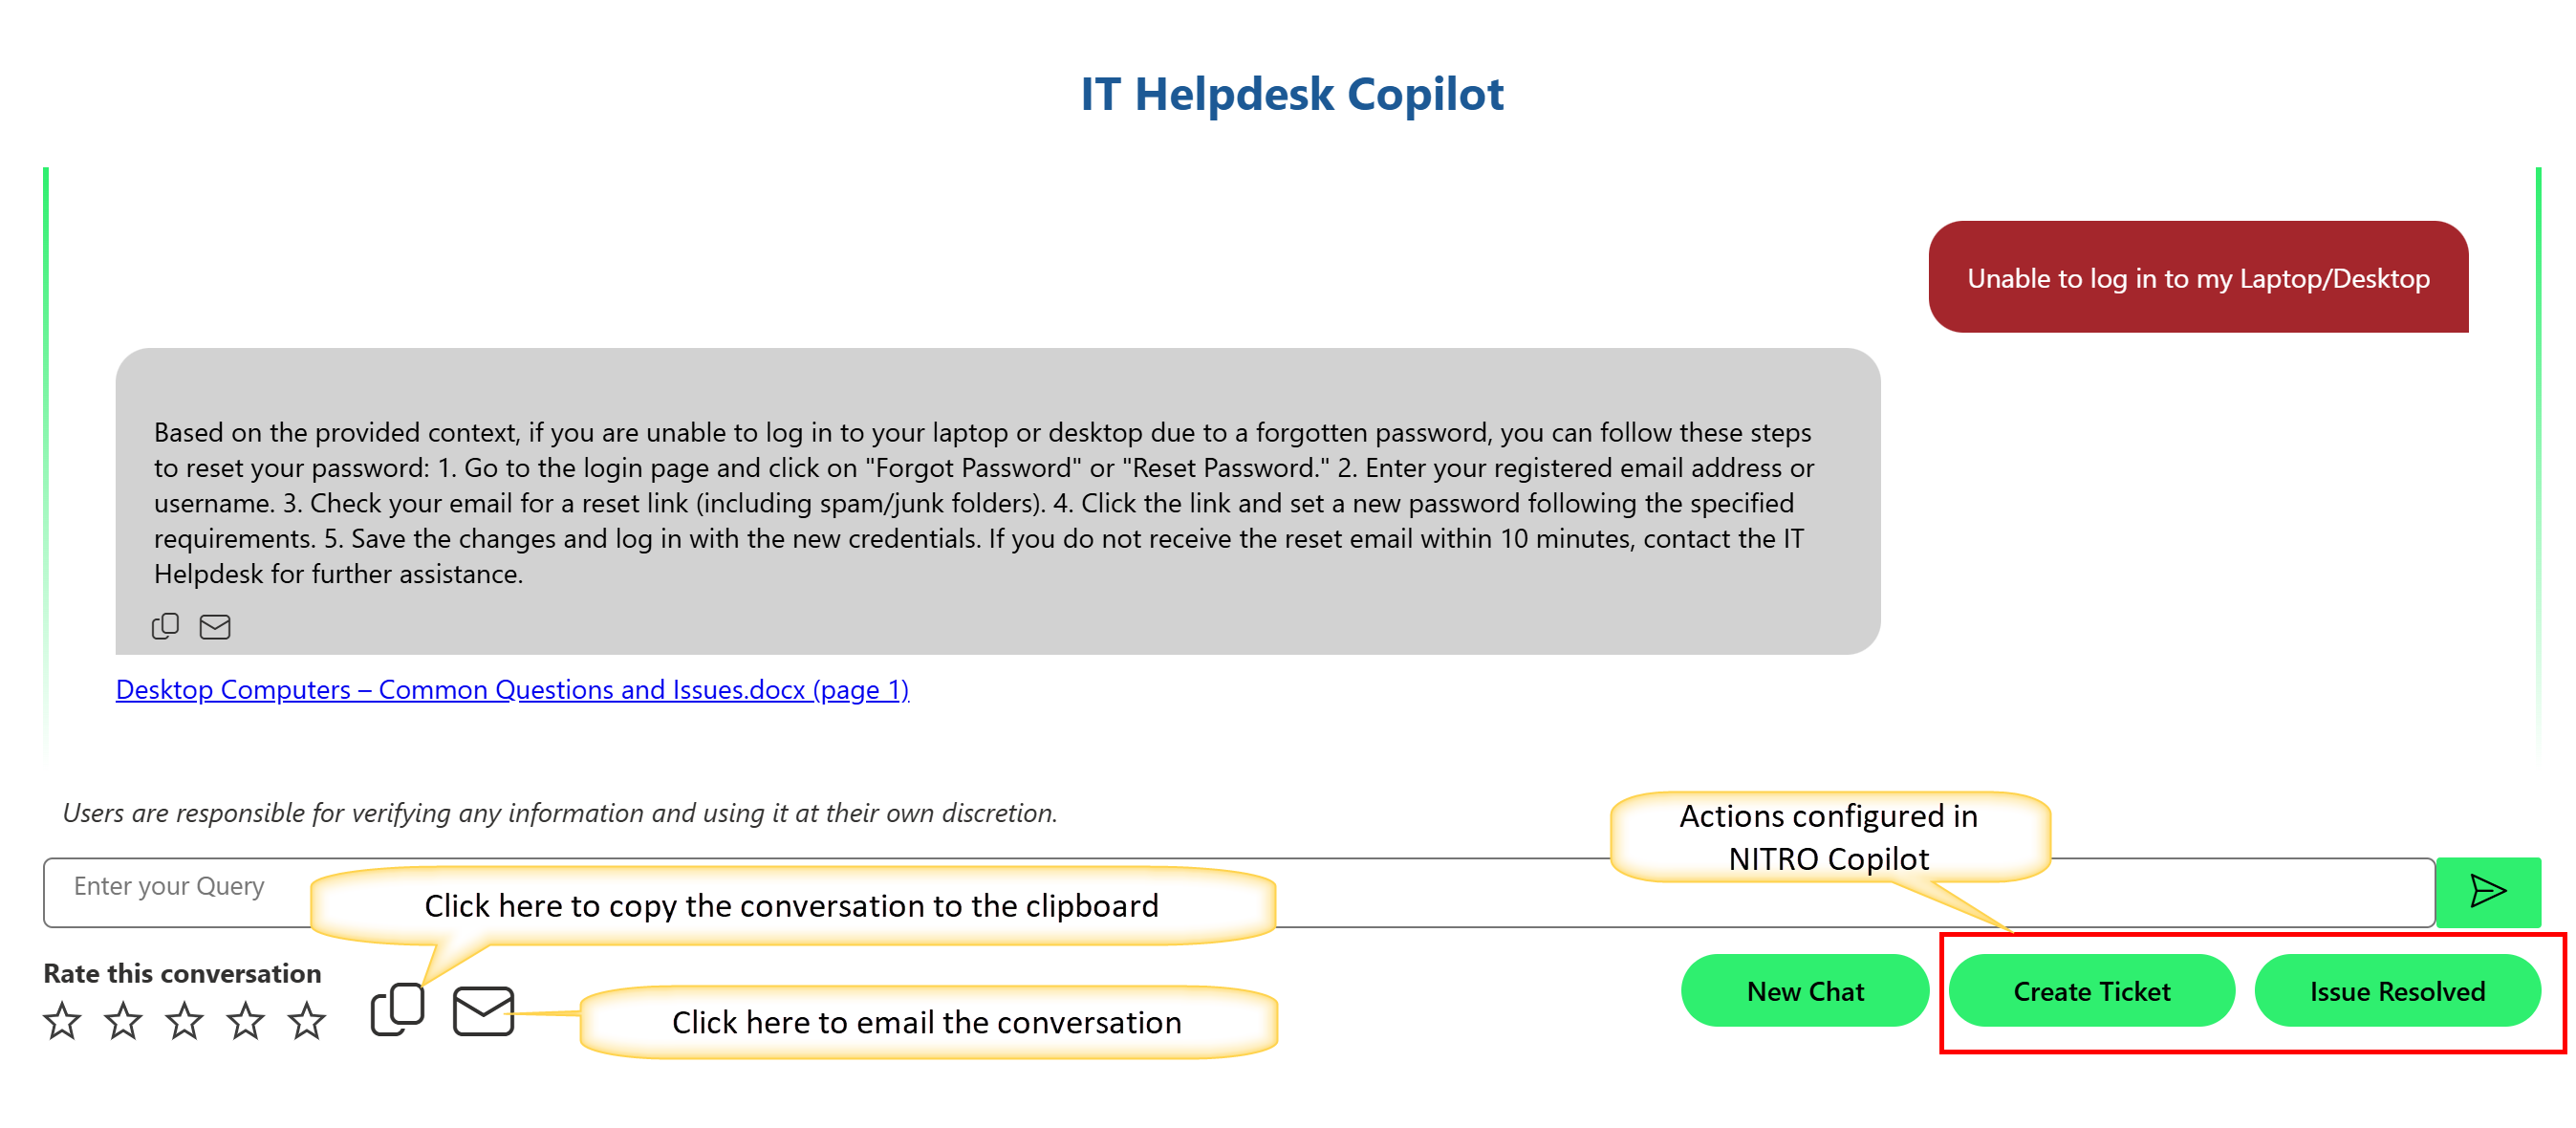Give the conversation a five-star rating
2576x1128 pixels.
(308, 1021)
